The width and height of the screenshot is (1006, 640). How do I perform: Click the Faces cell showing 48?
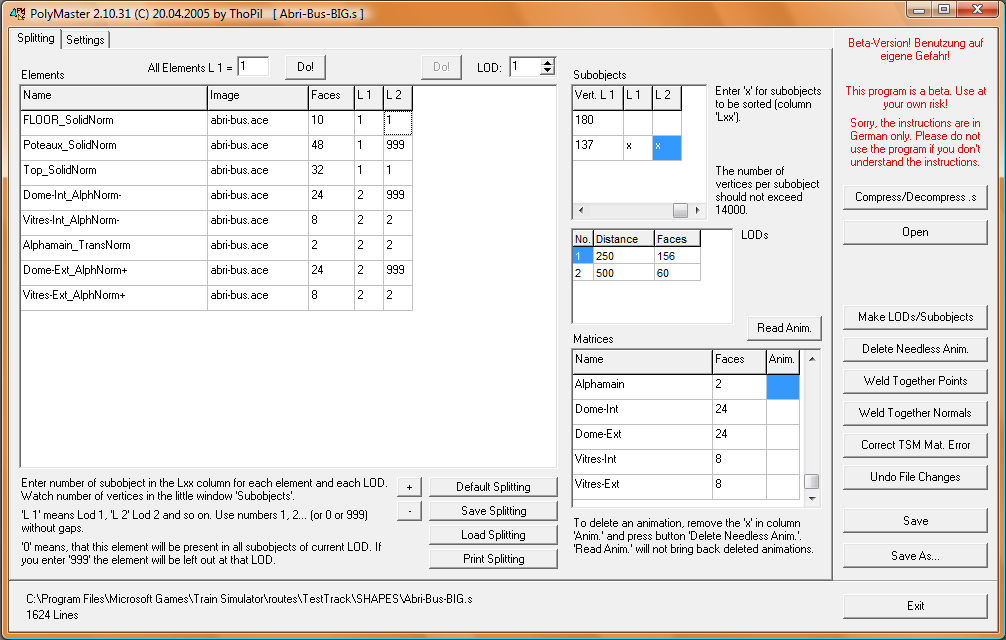click(331, 146)
